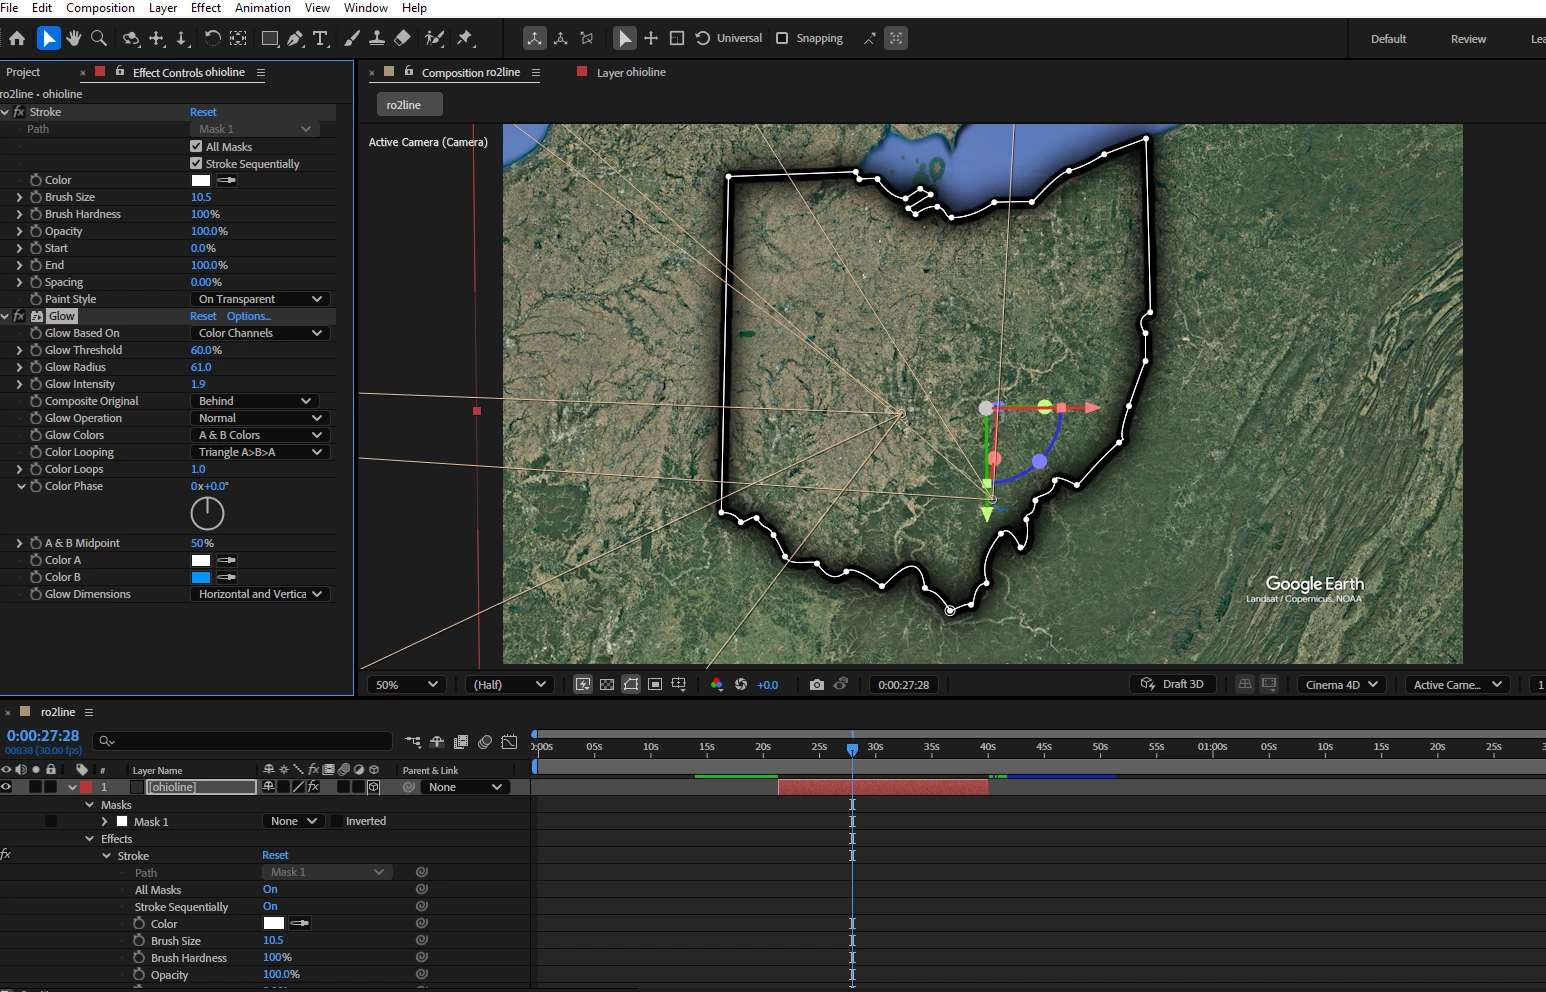Screen dimensions: 1546x992
Task: Select the Hand tool
Action: coord(74,38)
